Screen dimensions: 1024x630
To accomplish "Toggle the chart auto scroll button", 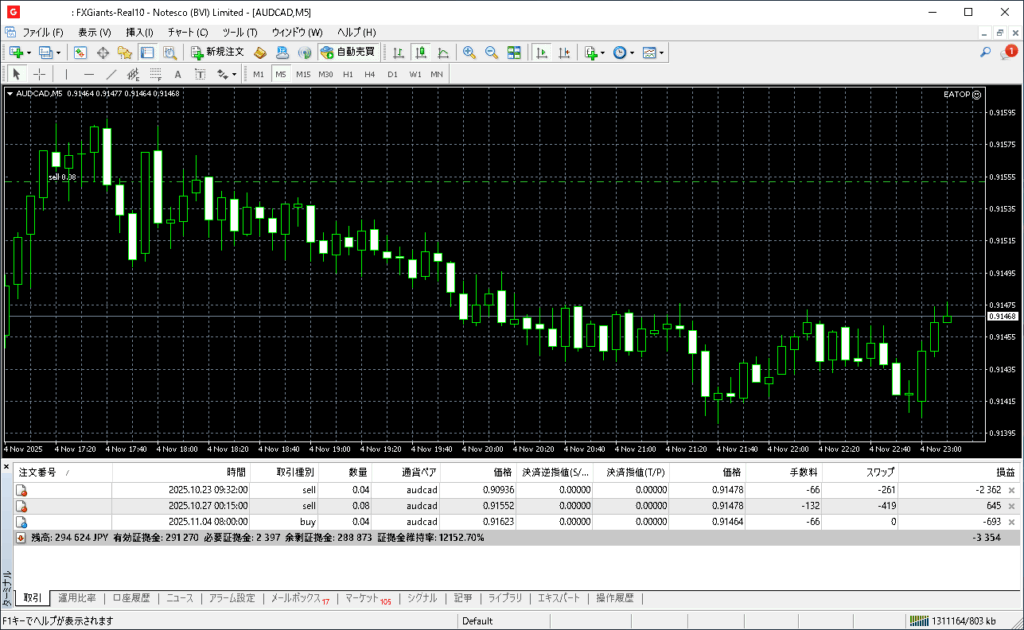I will point(541,52).
